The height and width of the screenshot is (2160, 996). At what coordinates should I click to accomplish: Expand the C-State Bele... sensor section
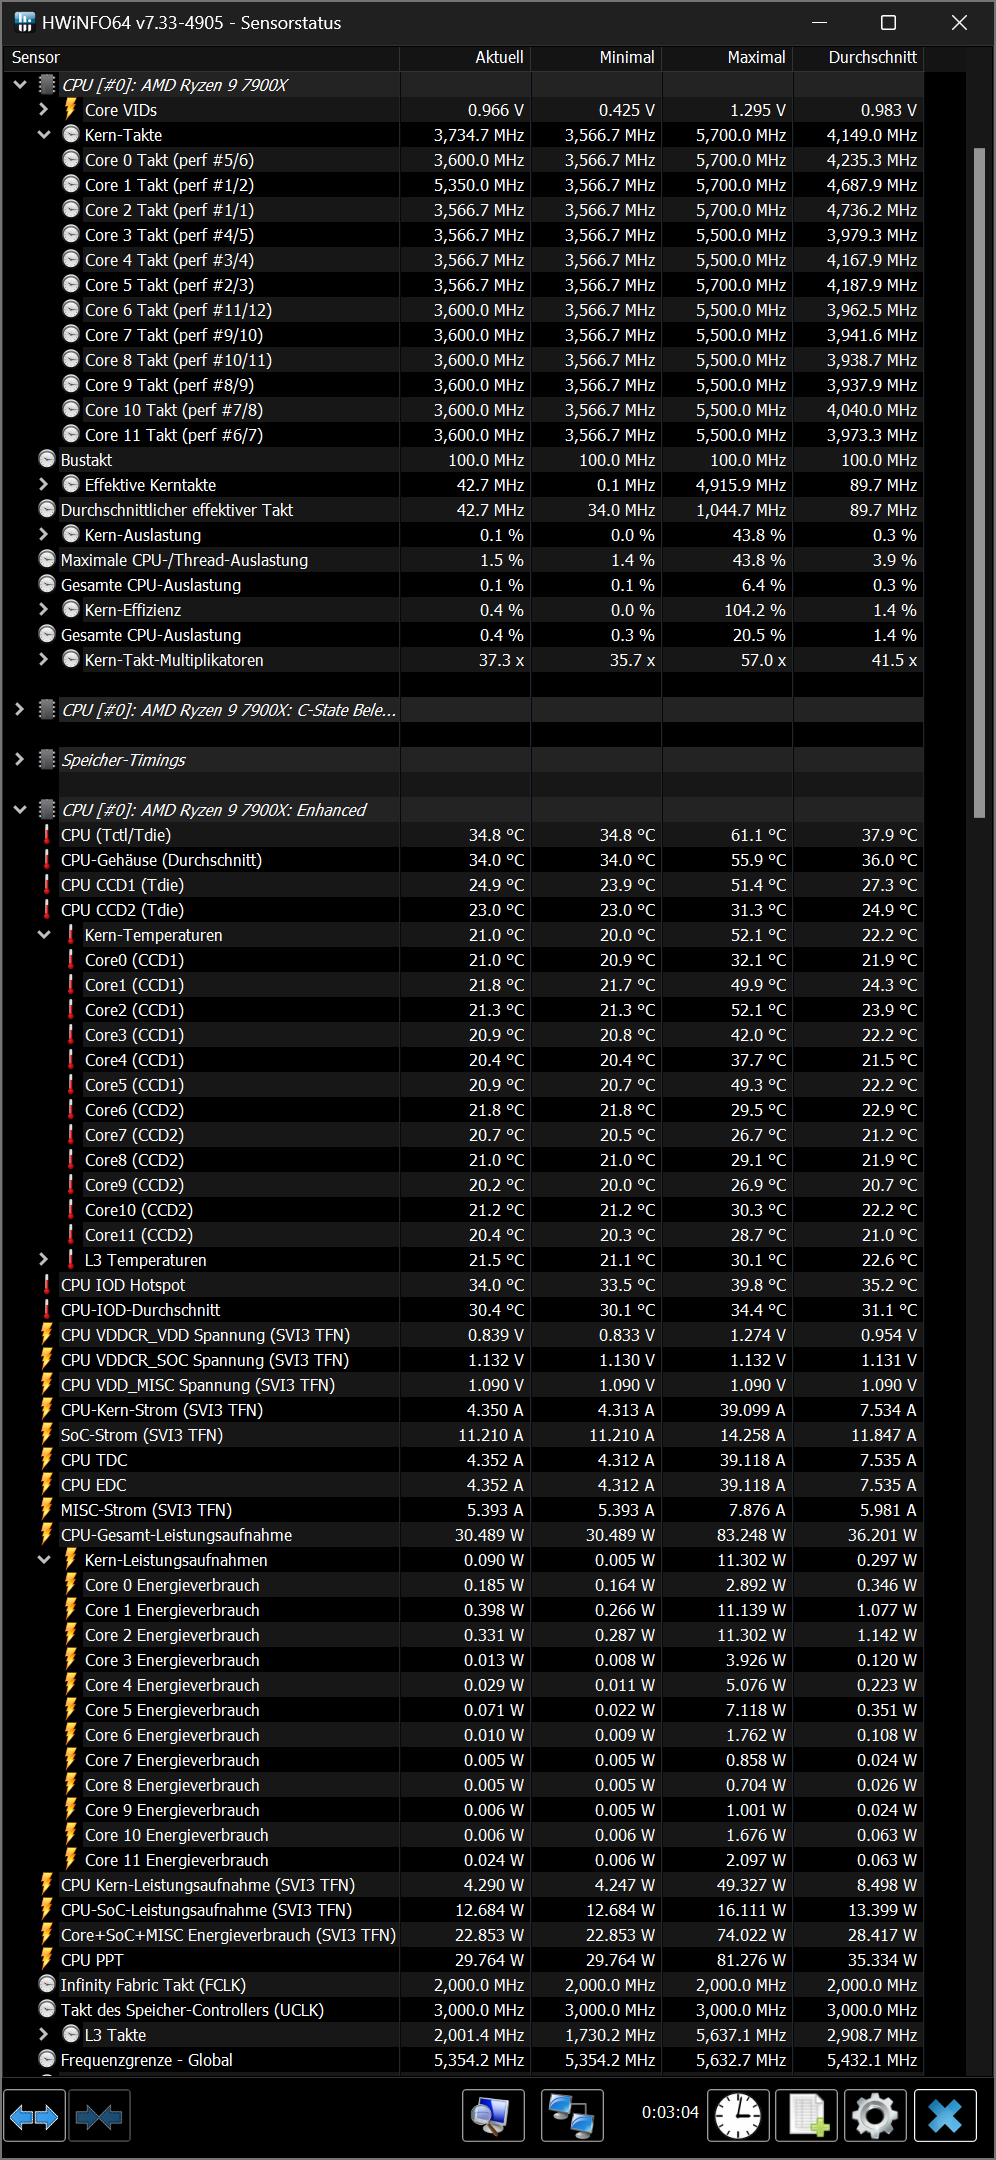click(x=20, y=710)
